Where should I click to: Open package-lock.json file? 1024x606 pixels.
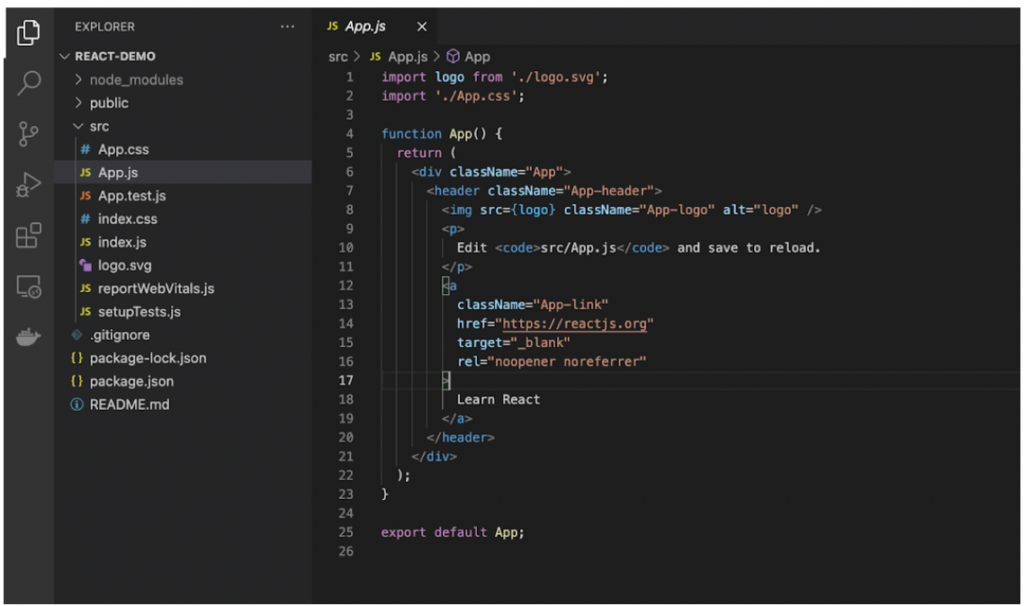[x=183, y=358]
